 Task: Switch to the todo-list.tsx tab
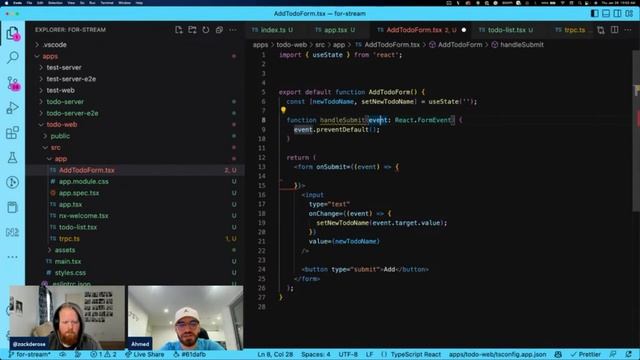click(x=507, y=30)
